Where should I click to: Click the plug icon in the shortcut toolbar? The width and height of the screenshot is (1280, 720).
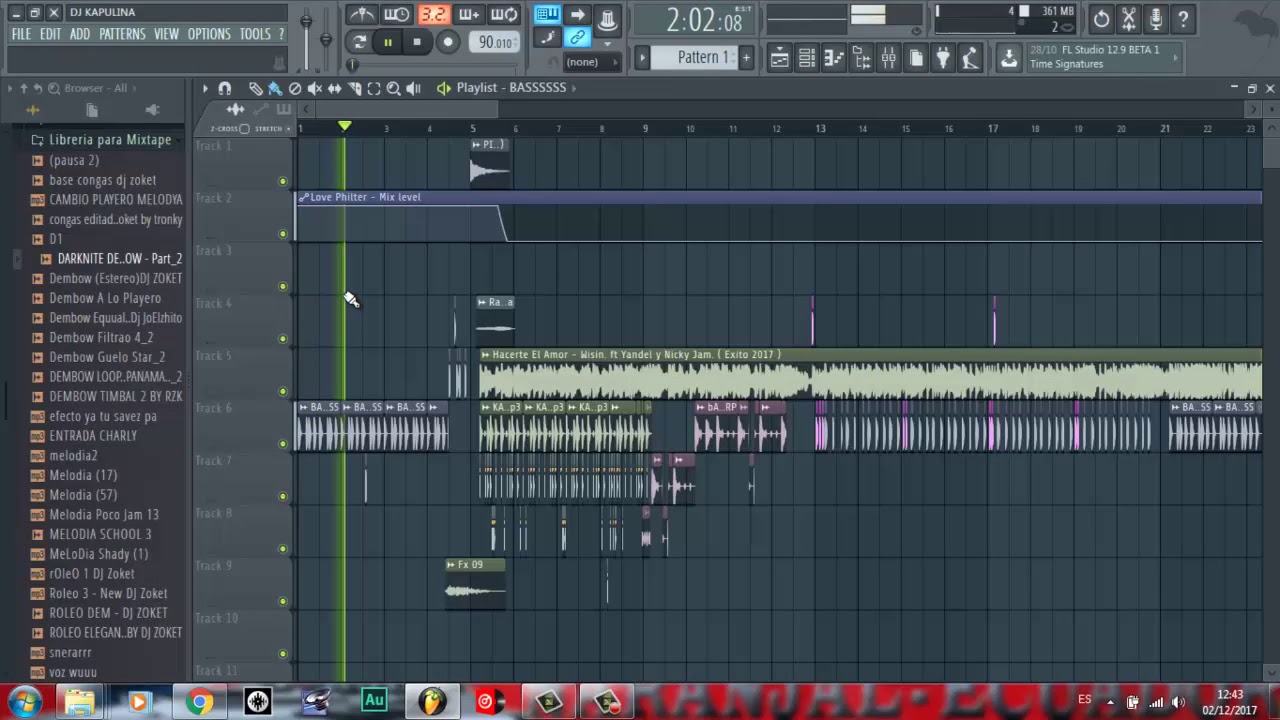(942, 58)
